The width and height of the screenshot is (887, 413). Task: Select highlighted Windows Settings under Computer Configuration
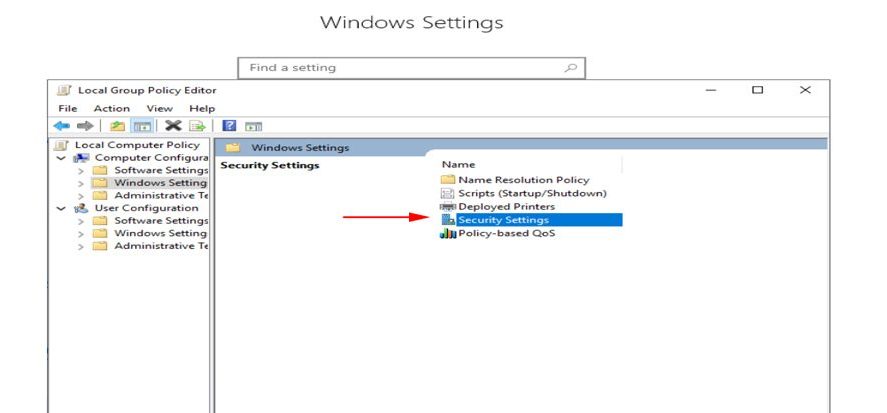[160, 183]
